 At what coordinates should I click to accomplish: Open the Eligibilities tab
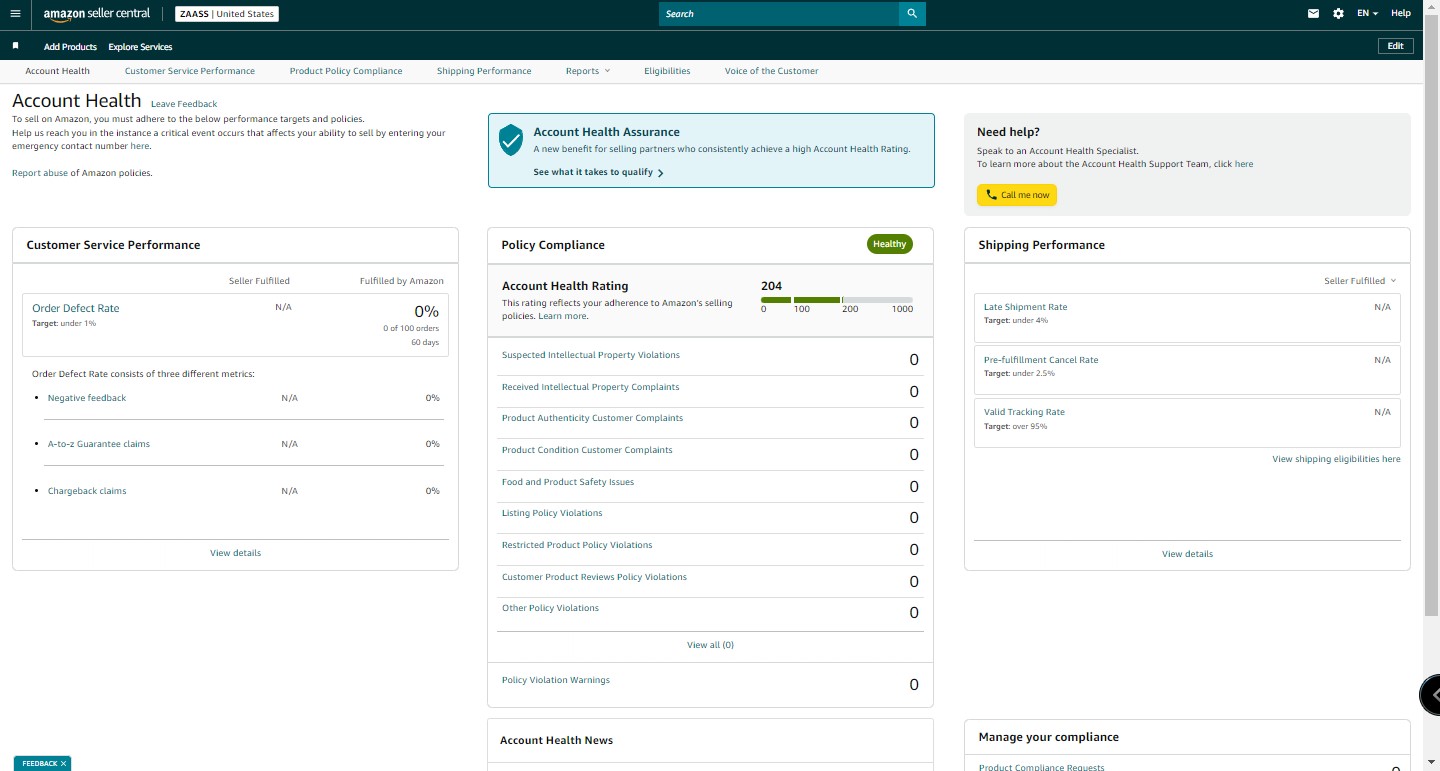tap(667, 71)
